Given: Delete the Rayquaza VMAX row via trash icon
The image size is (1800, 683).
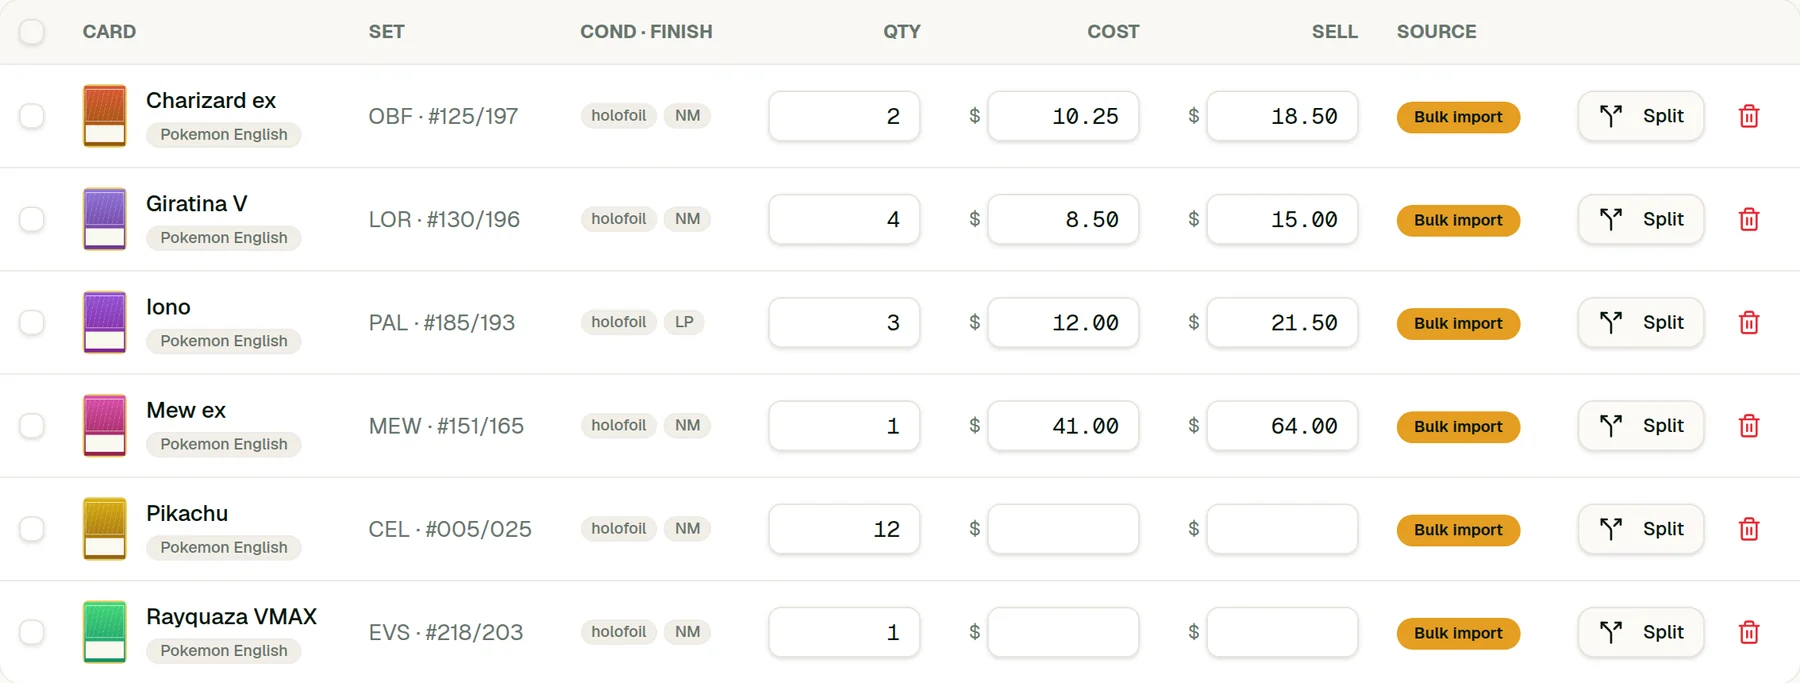Looking at the screenshot, I should [1749, 632].
